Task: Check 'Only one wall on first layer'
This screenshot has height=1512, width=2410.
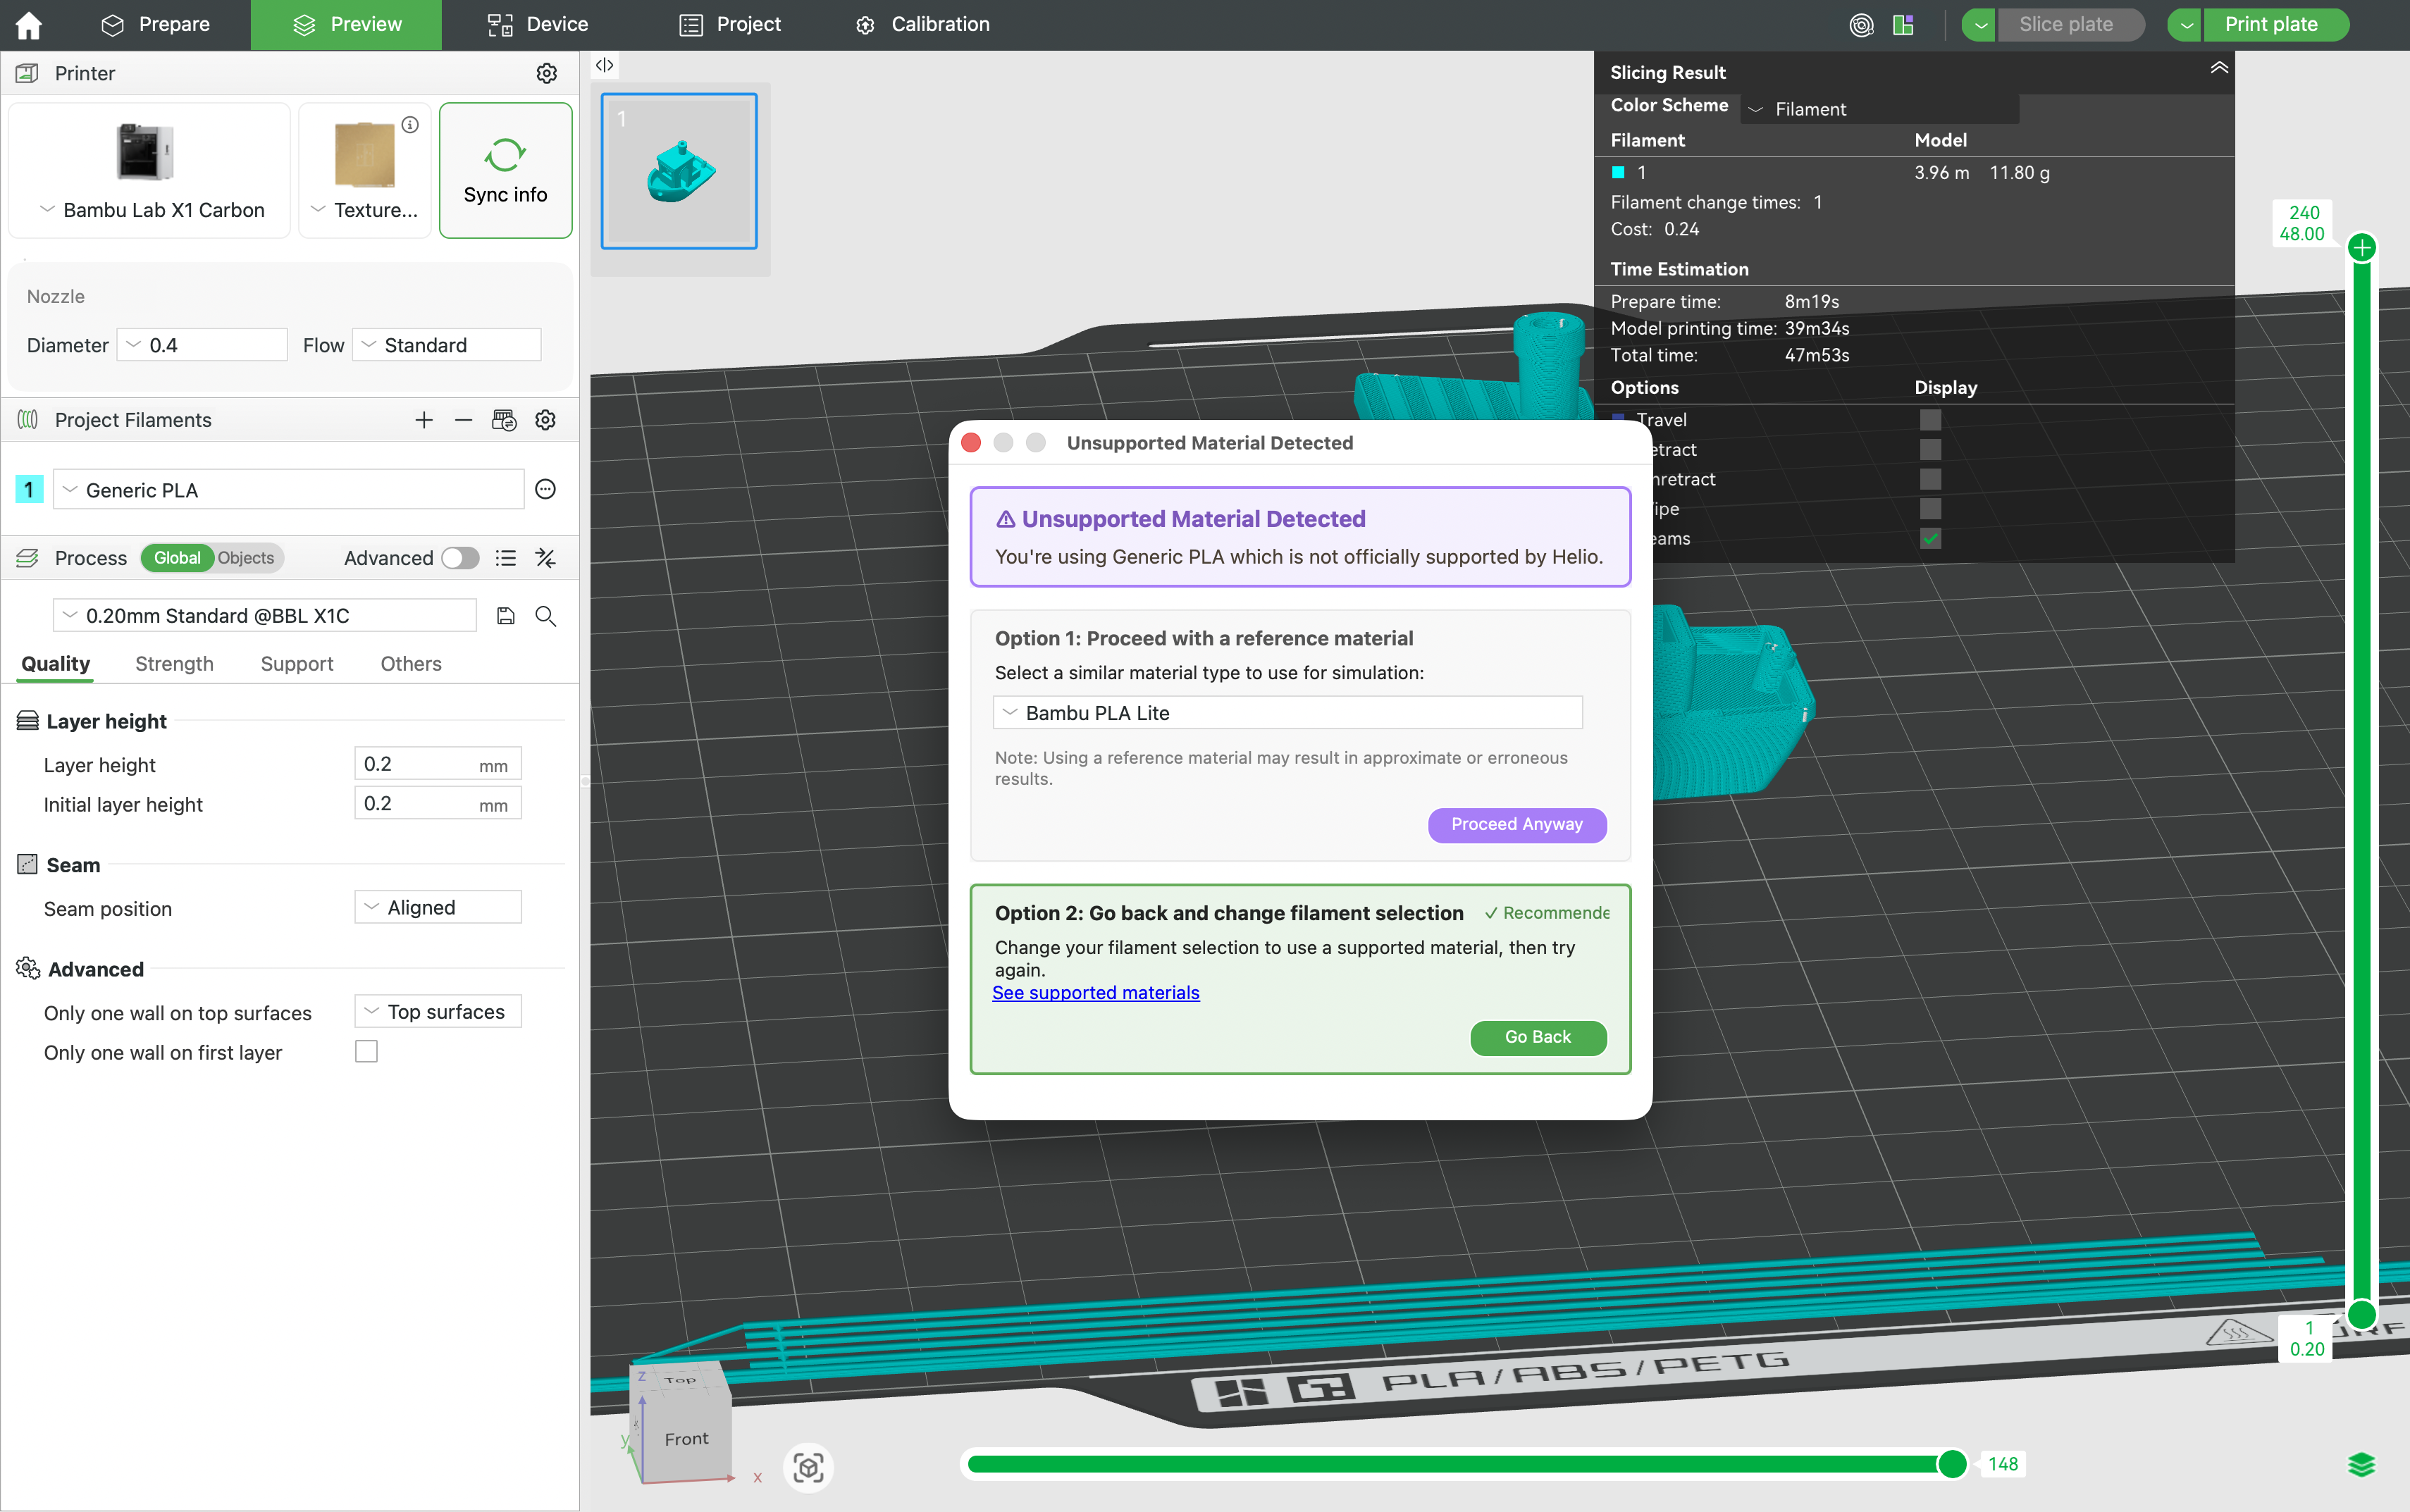Action: coord(366,1051)
